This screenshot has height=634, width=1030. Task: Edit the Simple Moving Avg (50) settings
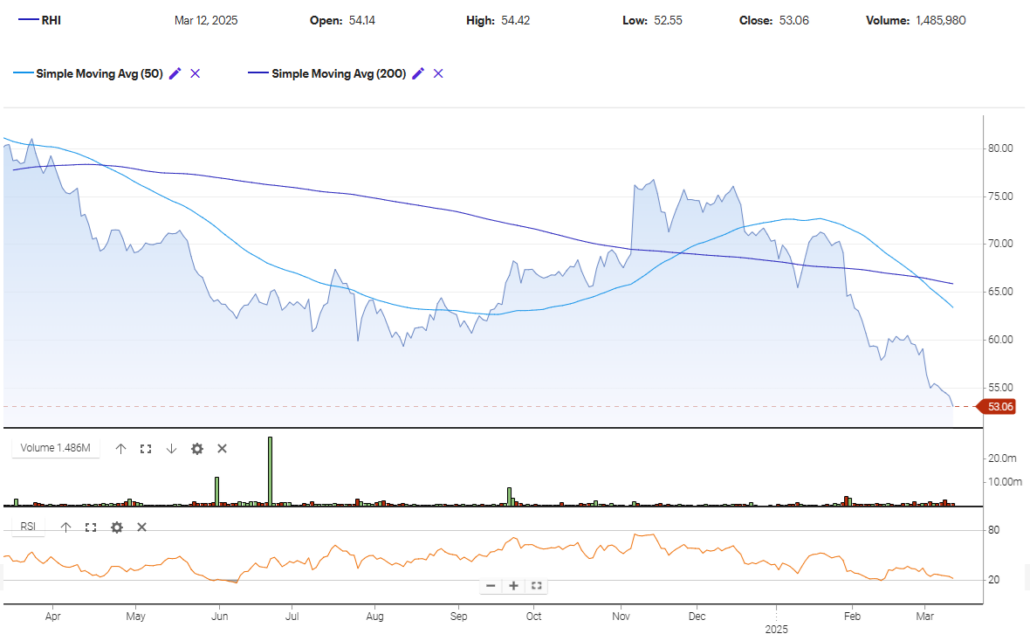tap(175, 74)
